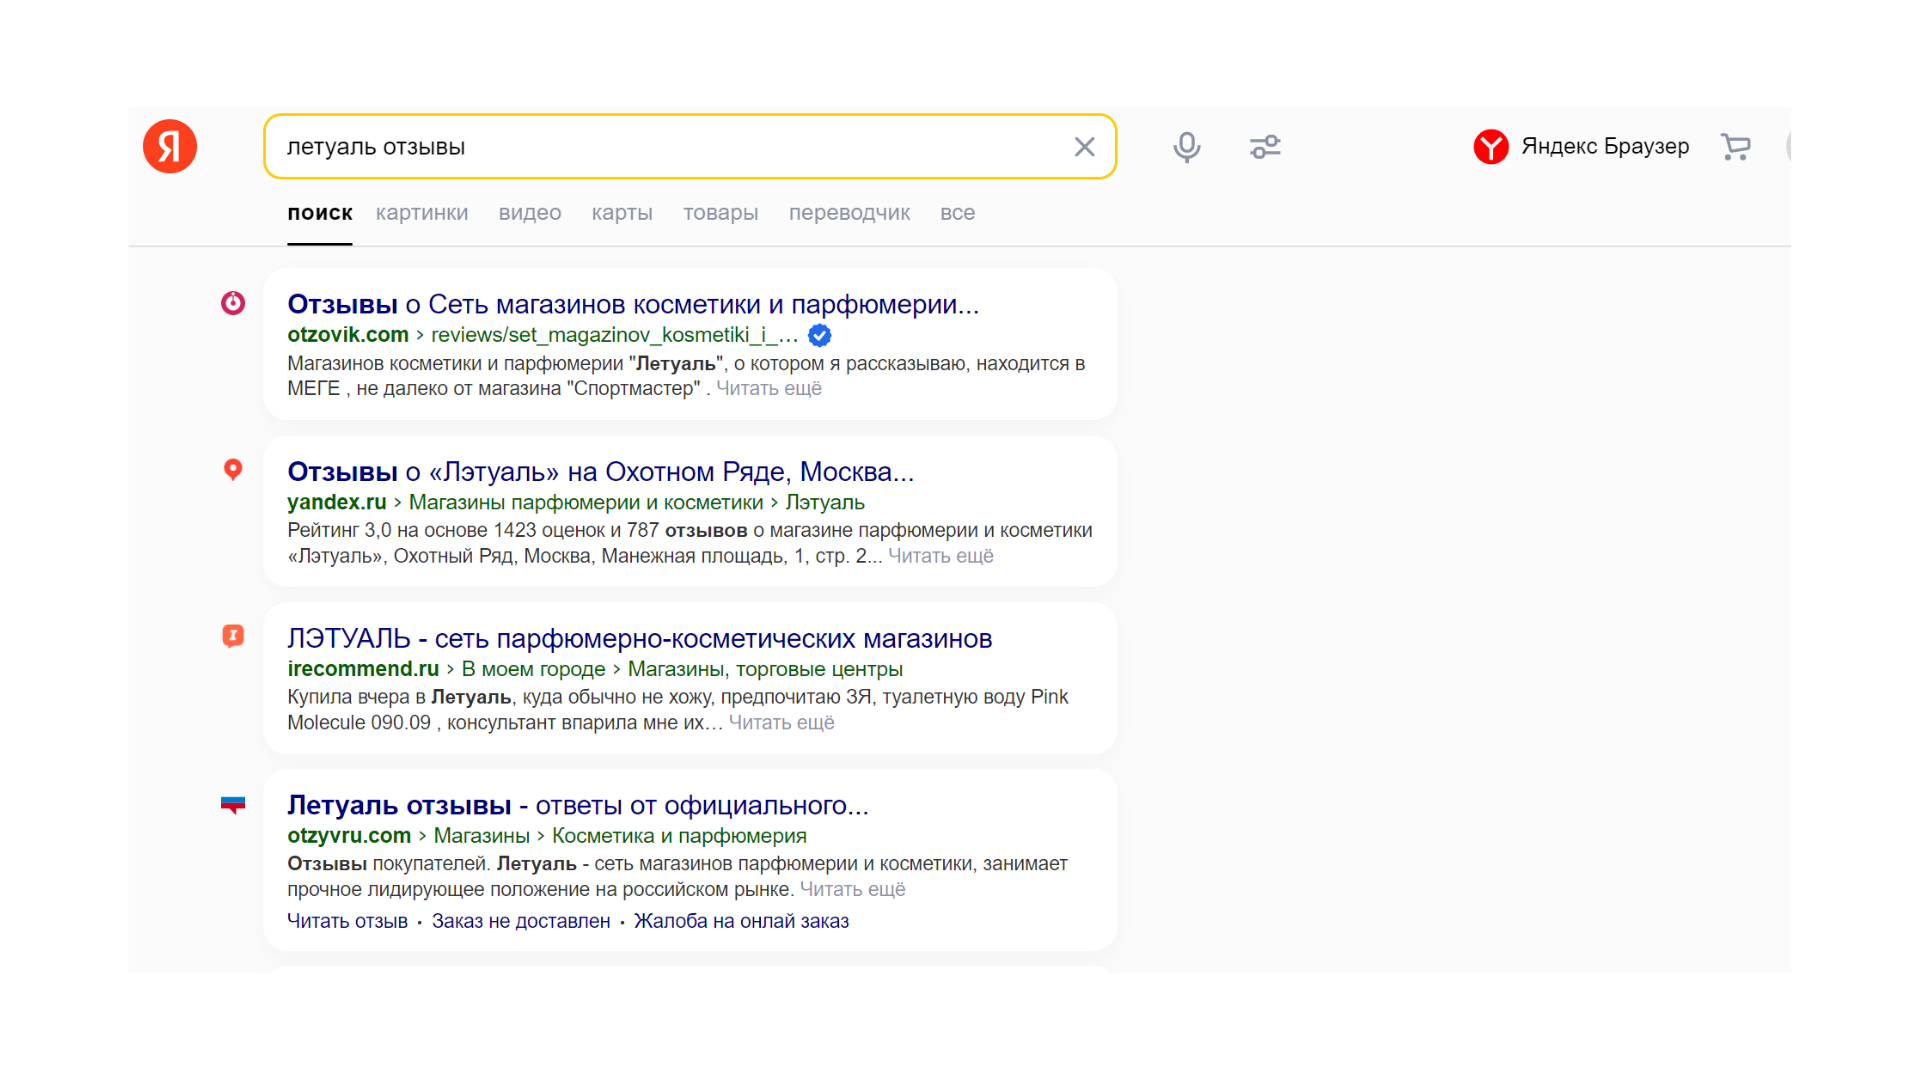Image resolution: width=1920 pixels, height=1080 pixels.
Task: Click 'Читать ещё' in Охотный Ряд snippet
Action: coord(941,556)
